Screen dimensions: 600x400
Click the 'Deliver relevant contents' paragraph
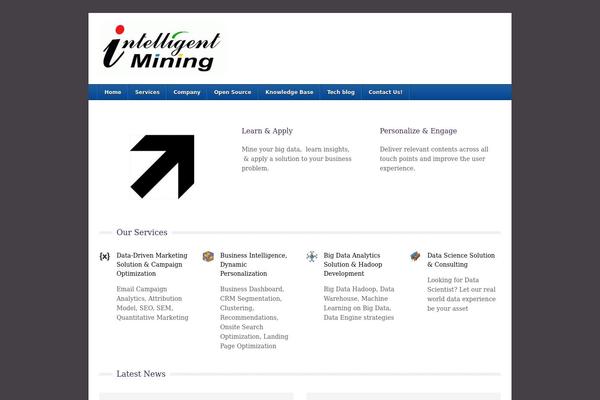coord(434,159)
